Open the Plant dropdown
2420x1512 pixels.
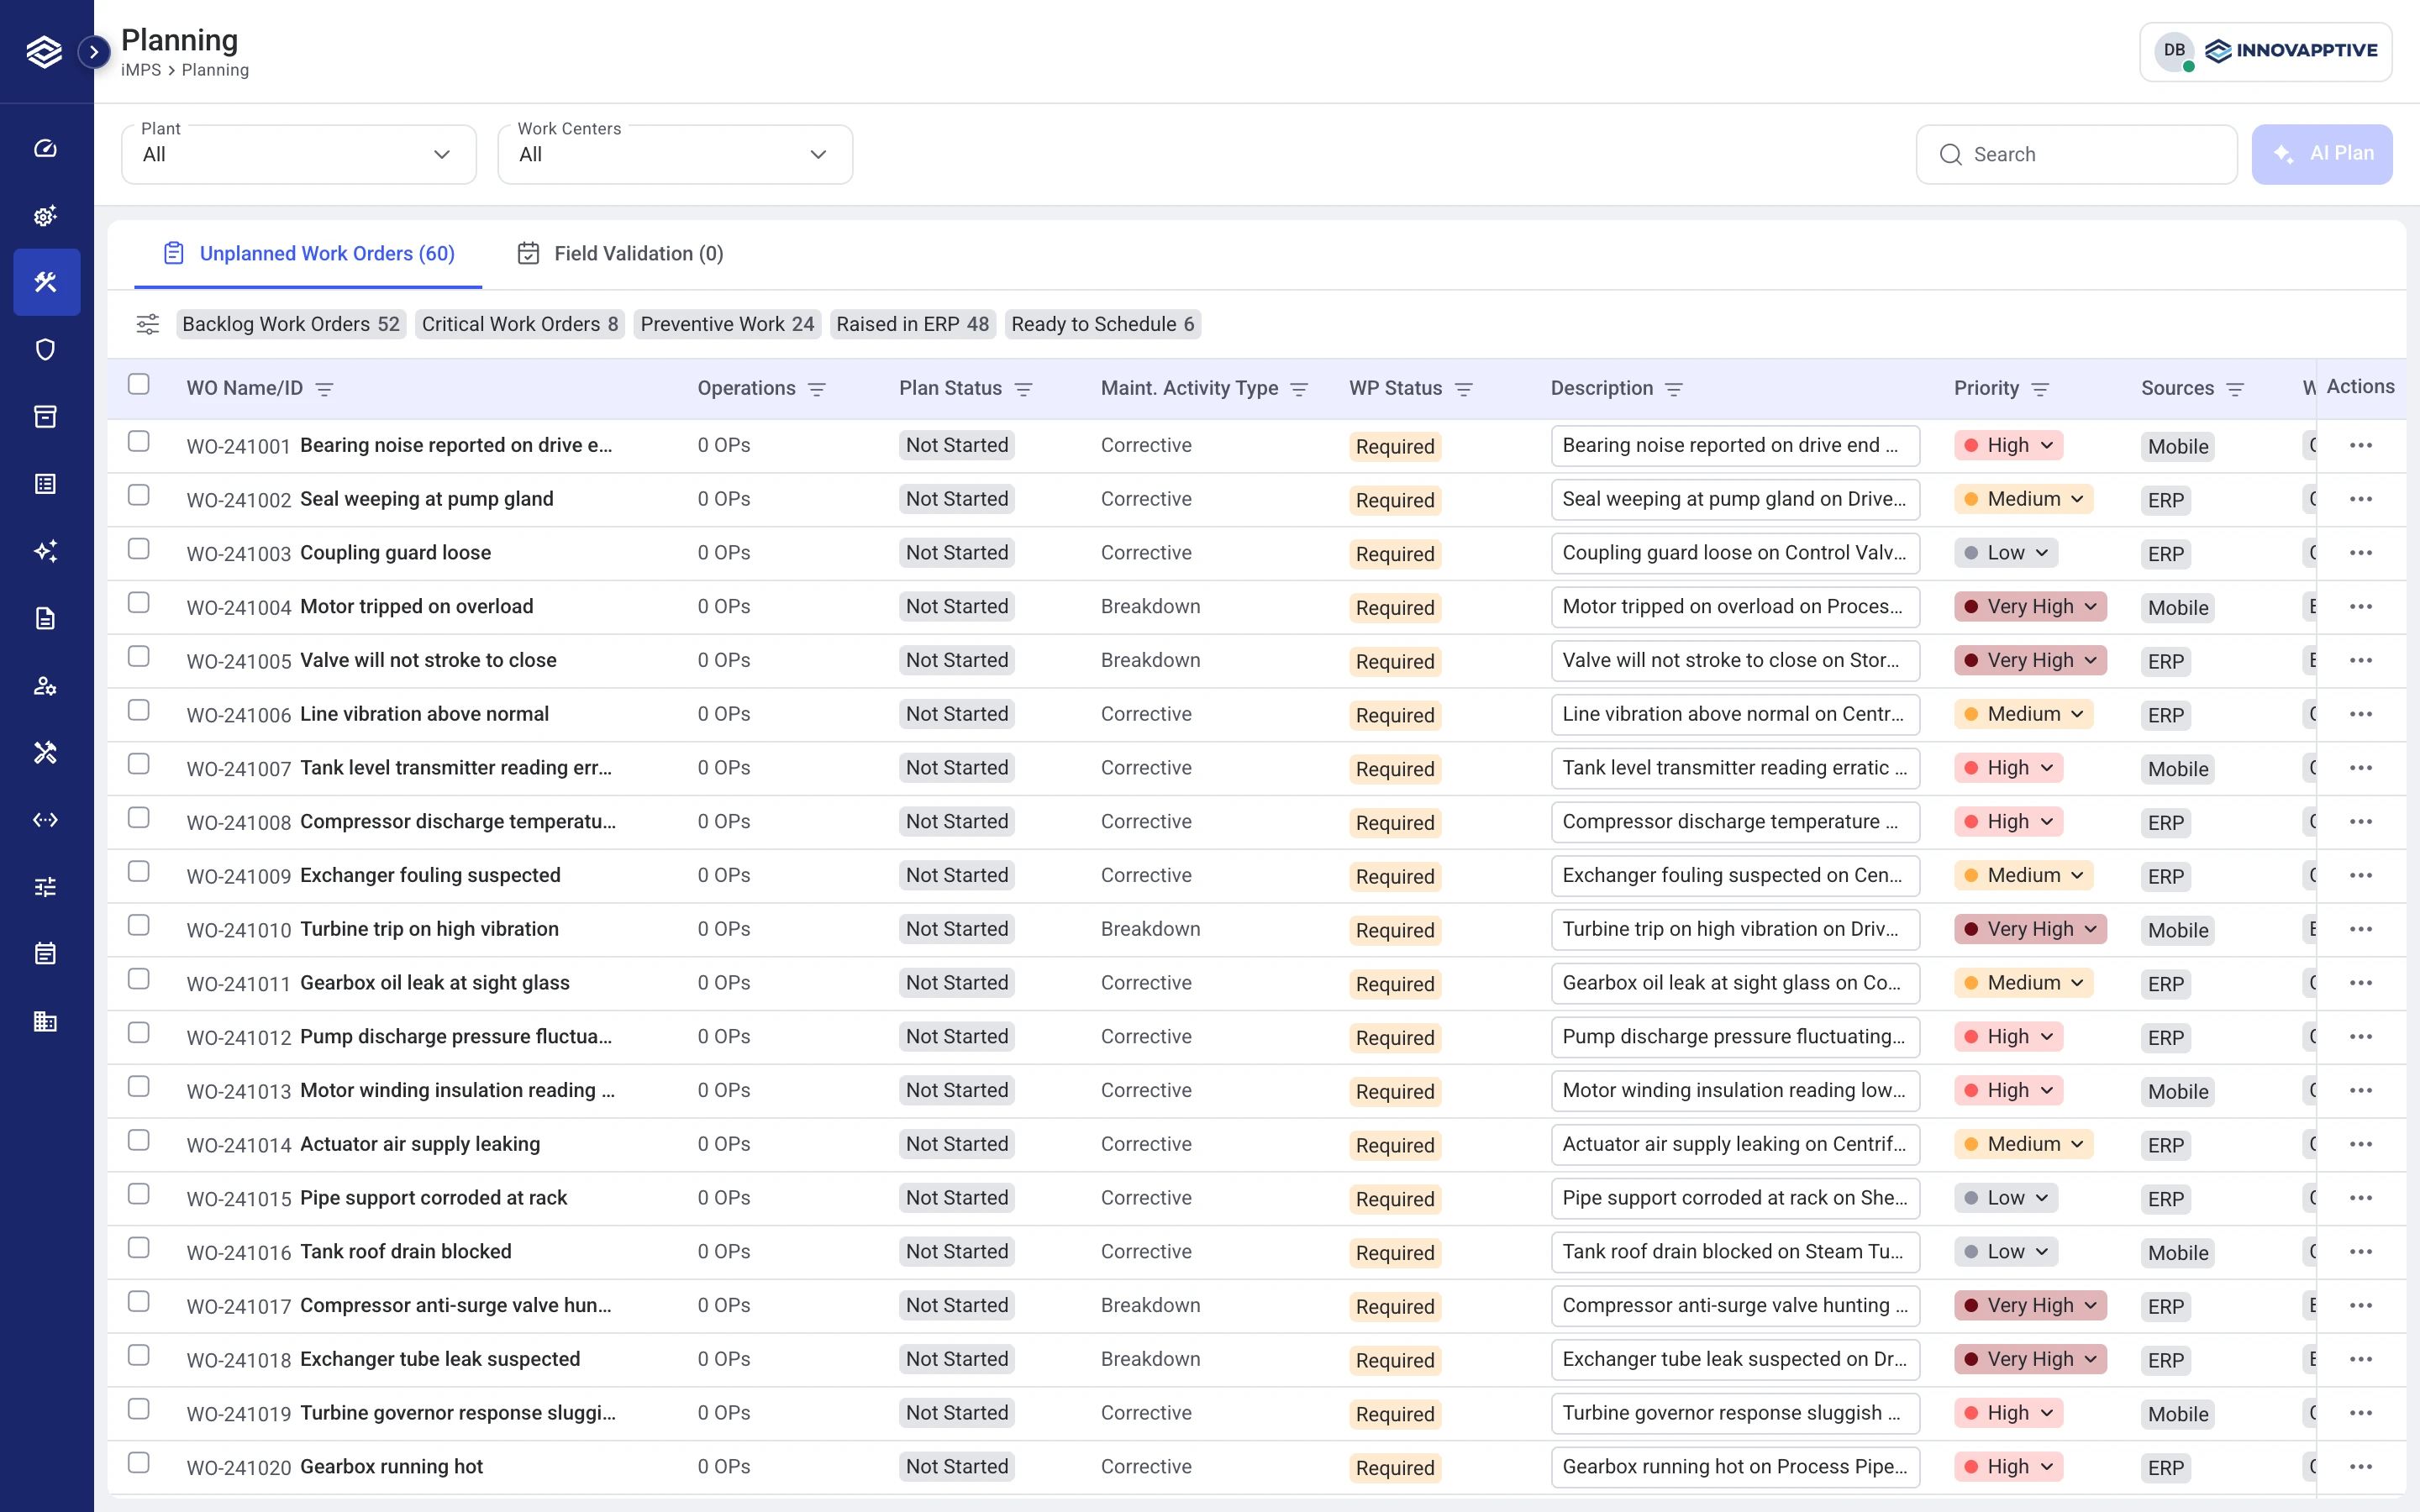pyautogui.click(x=299, y=154)
